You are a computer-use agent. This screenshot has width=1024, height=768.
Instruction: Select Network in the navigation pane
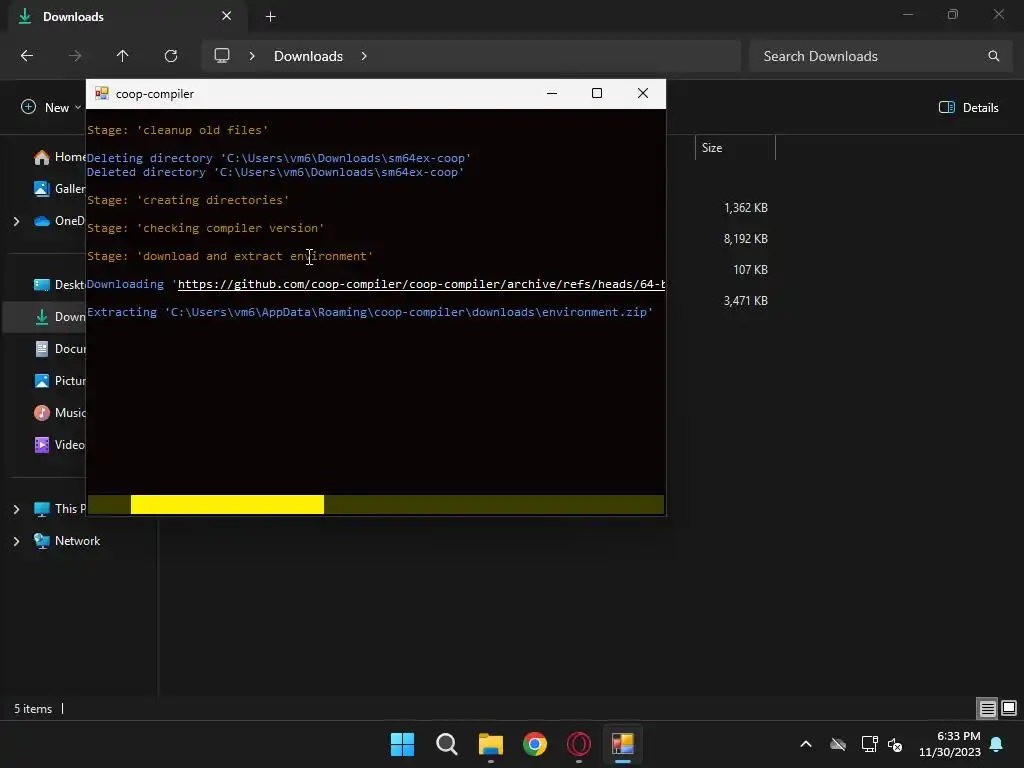[x=67, y=541]
